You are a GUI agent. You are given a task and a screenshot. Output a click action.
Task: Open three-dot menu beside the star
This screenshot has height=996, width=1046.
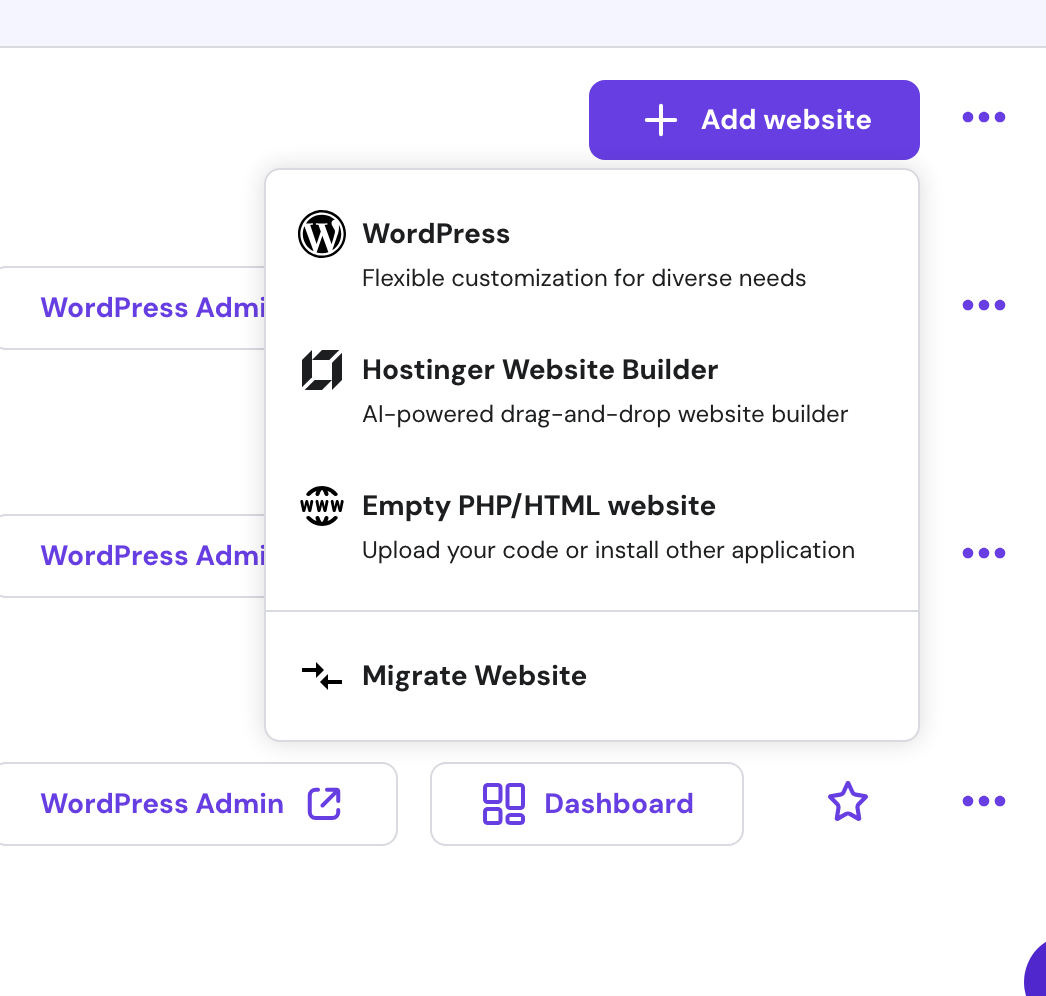coord(983,801)
